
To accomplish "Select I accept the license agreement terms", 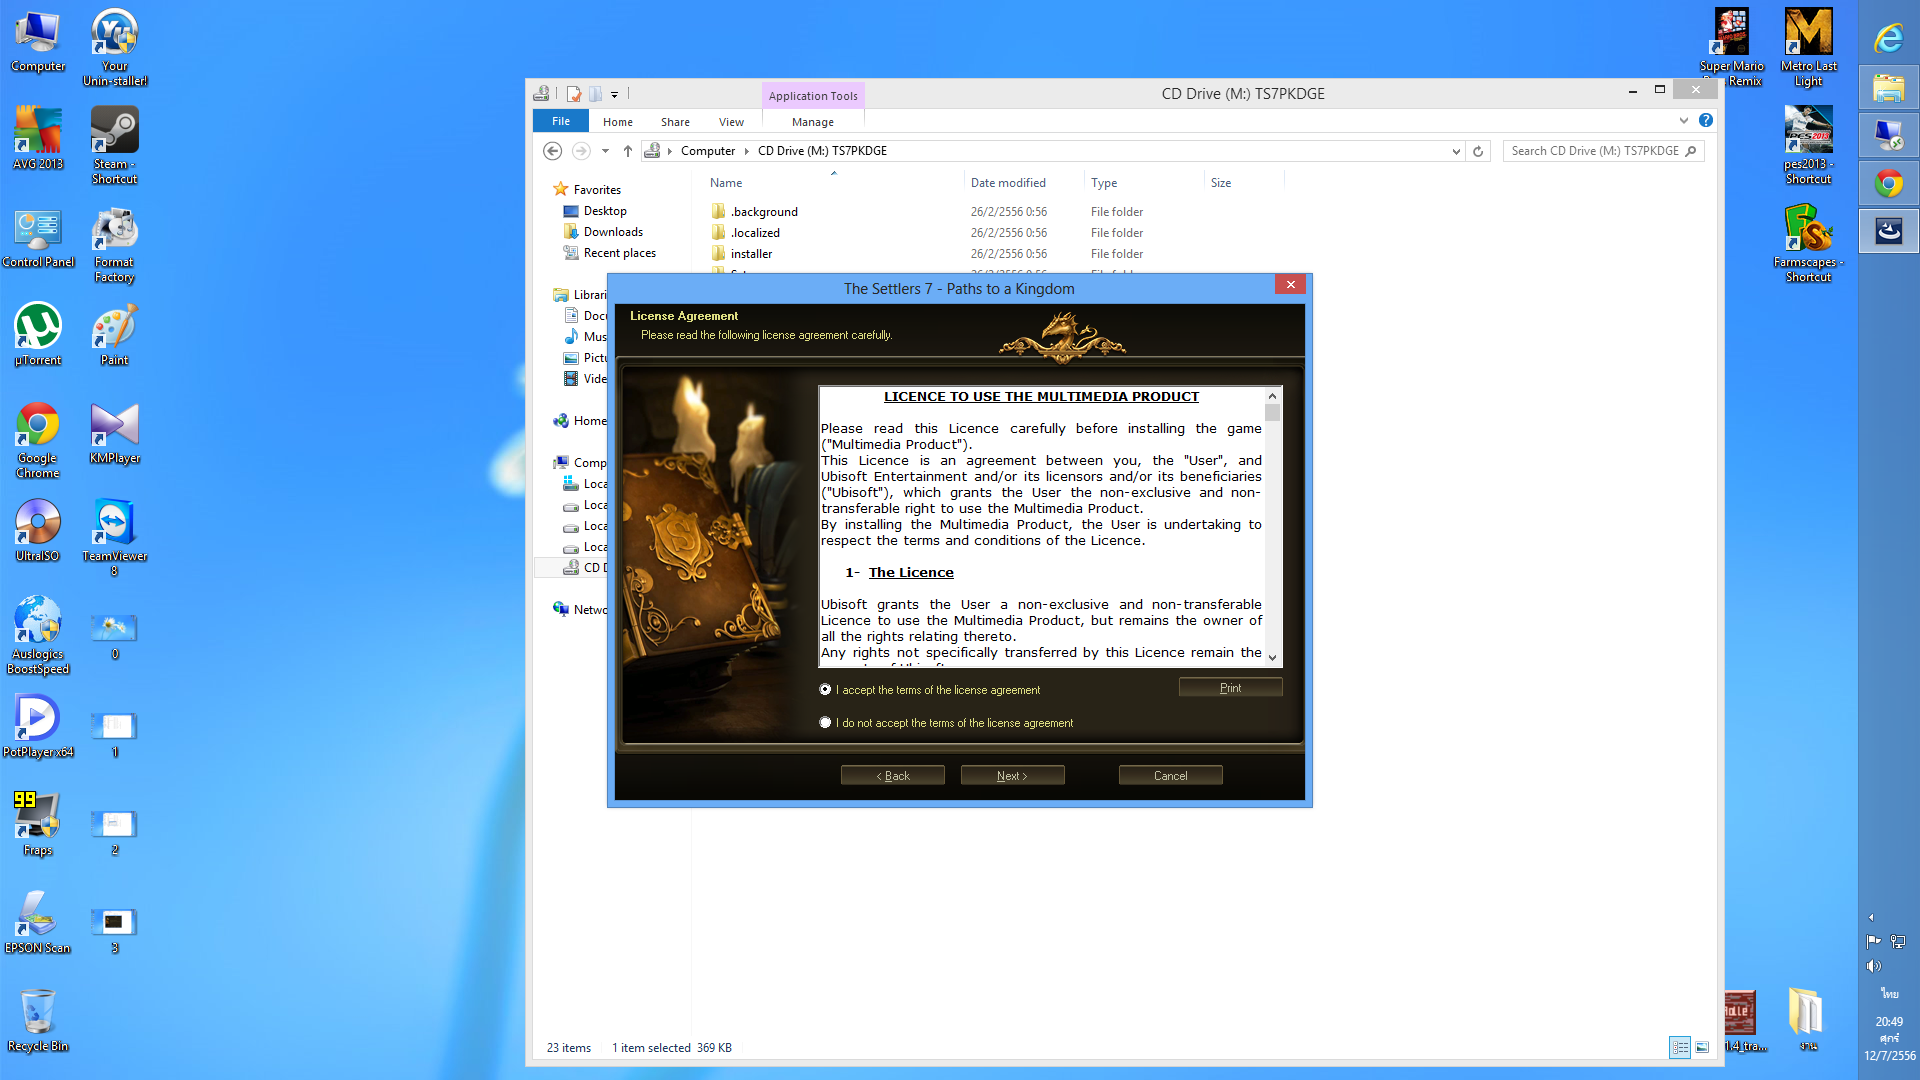I will click(825, 690).
